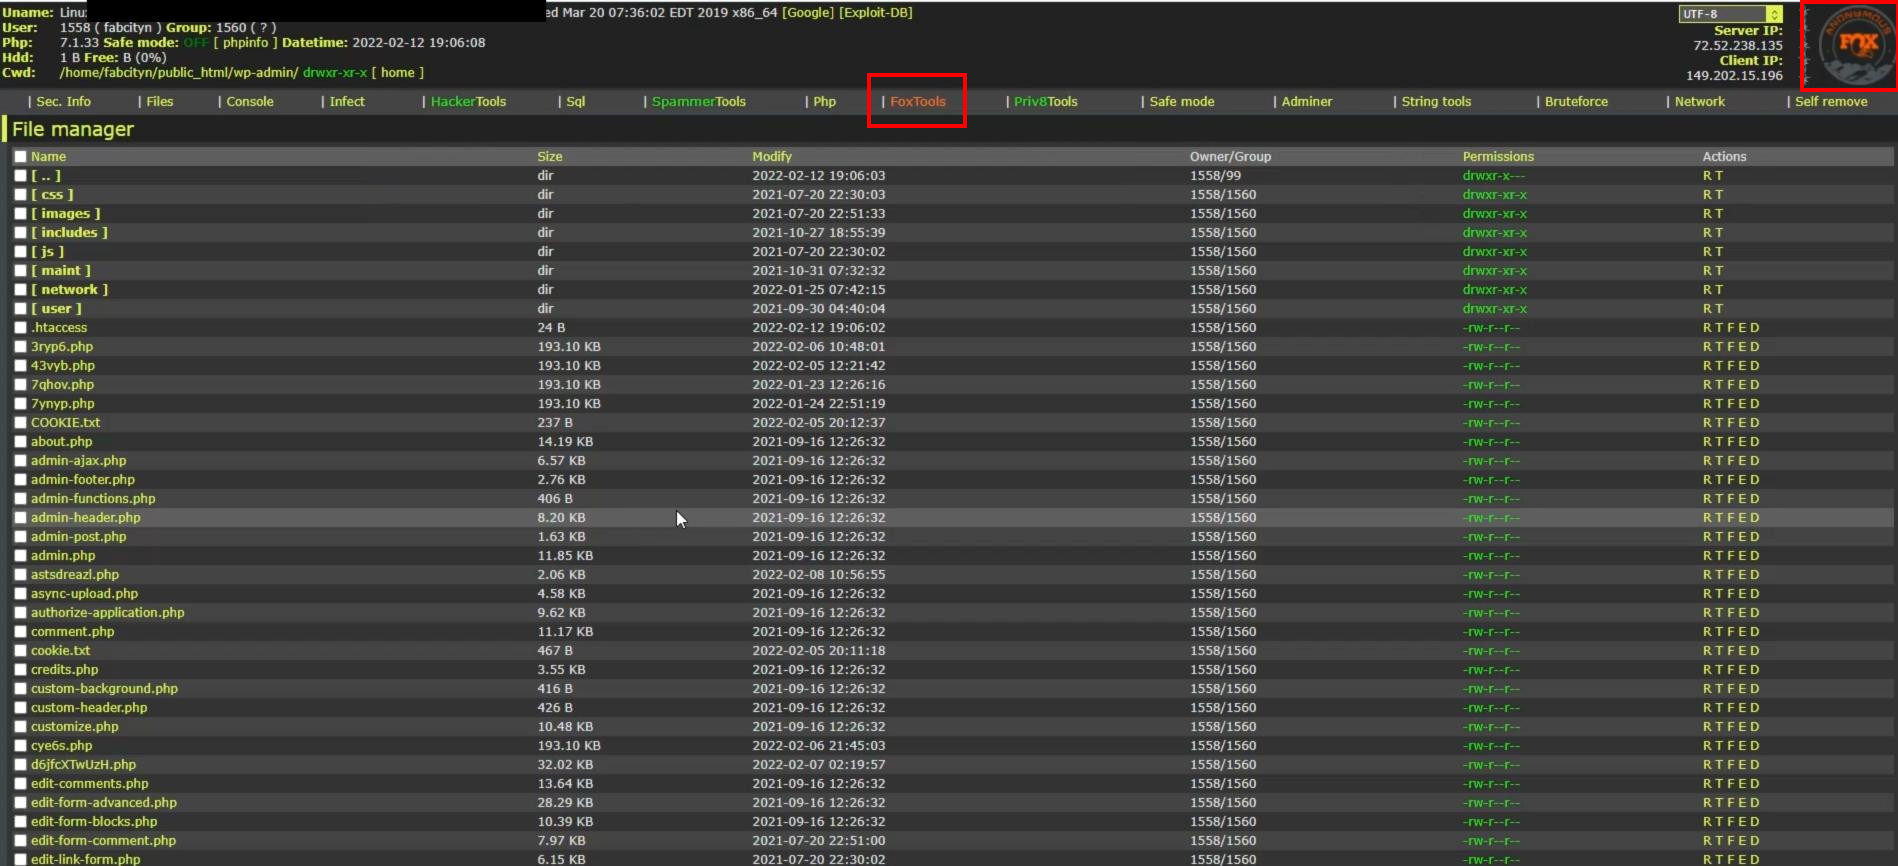Click the R action for images folder
The height and width of the screenshot is (866, 1898).
point(1707,213)
